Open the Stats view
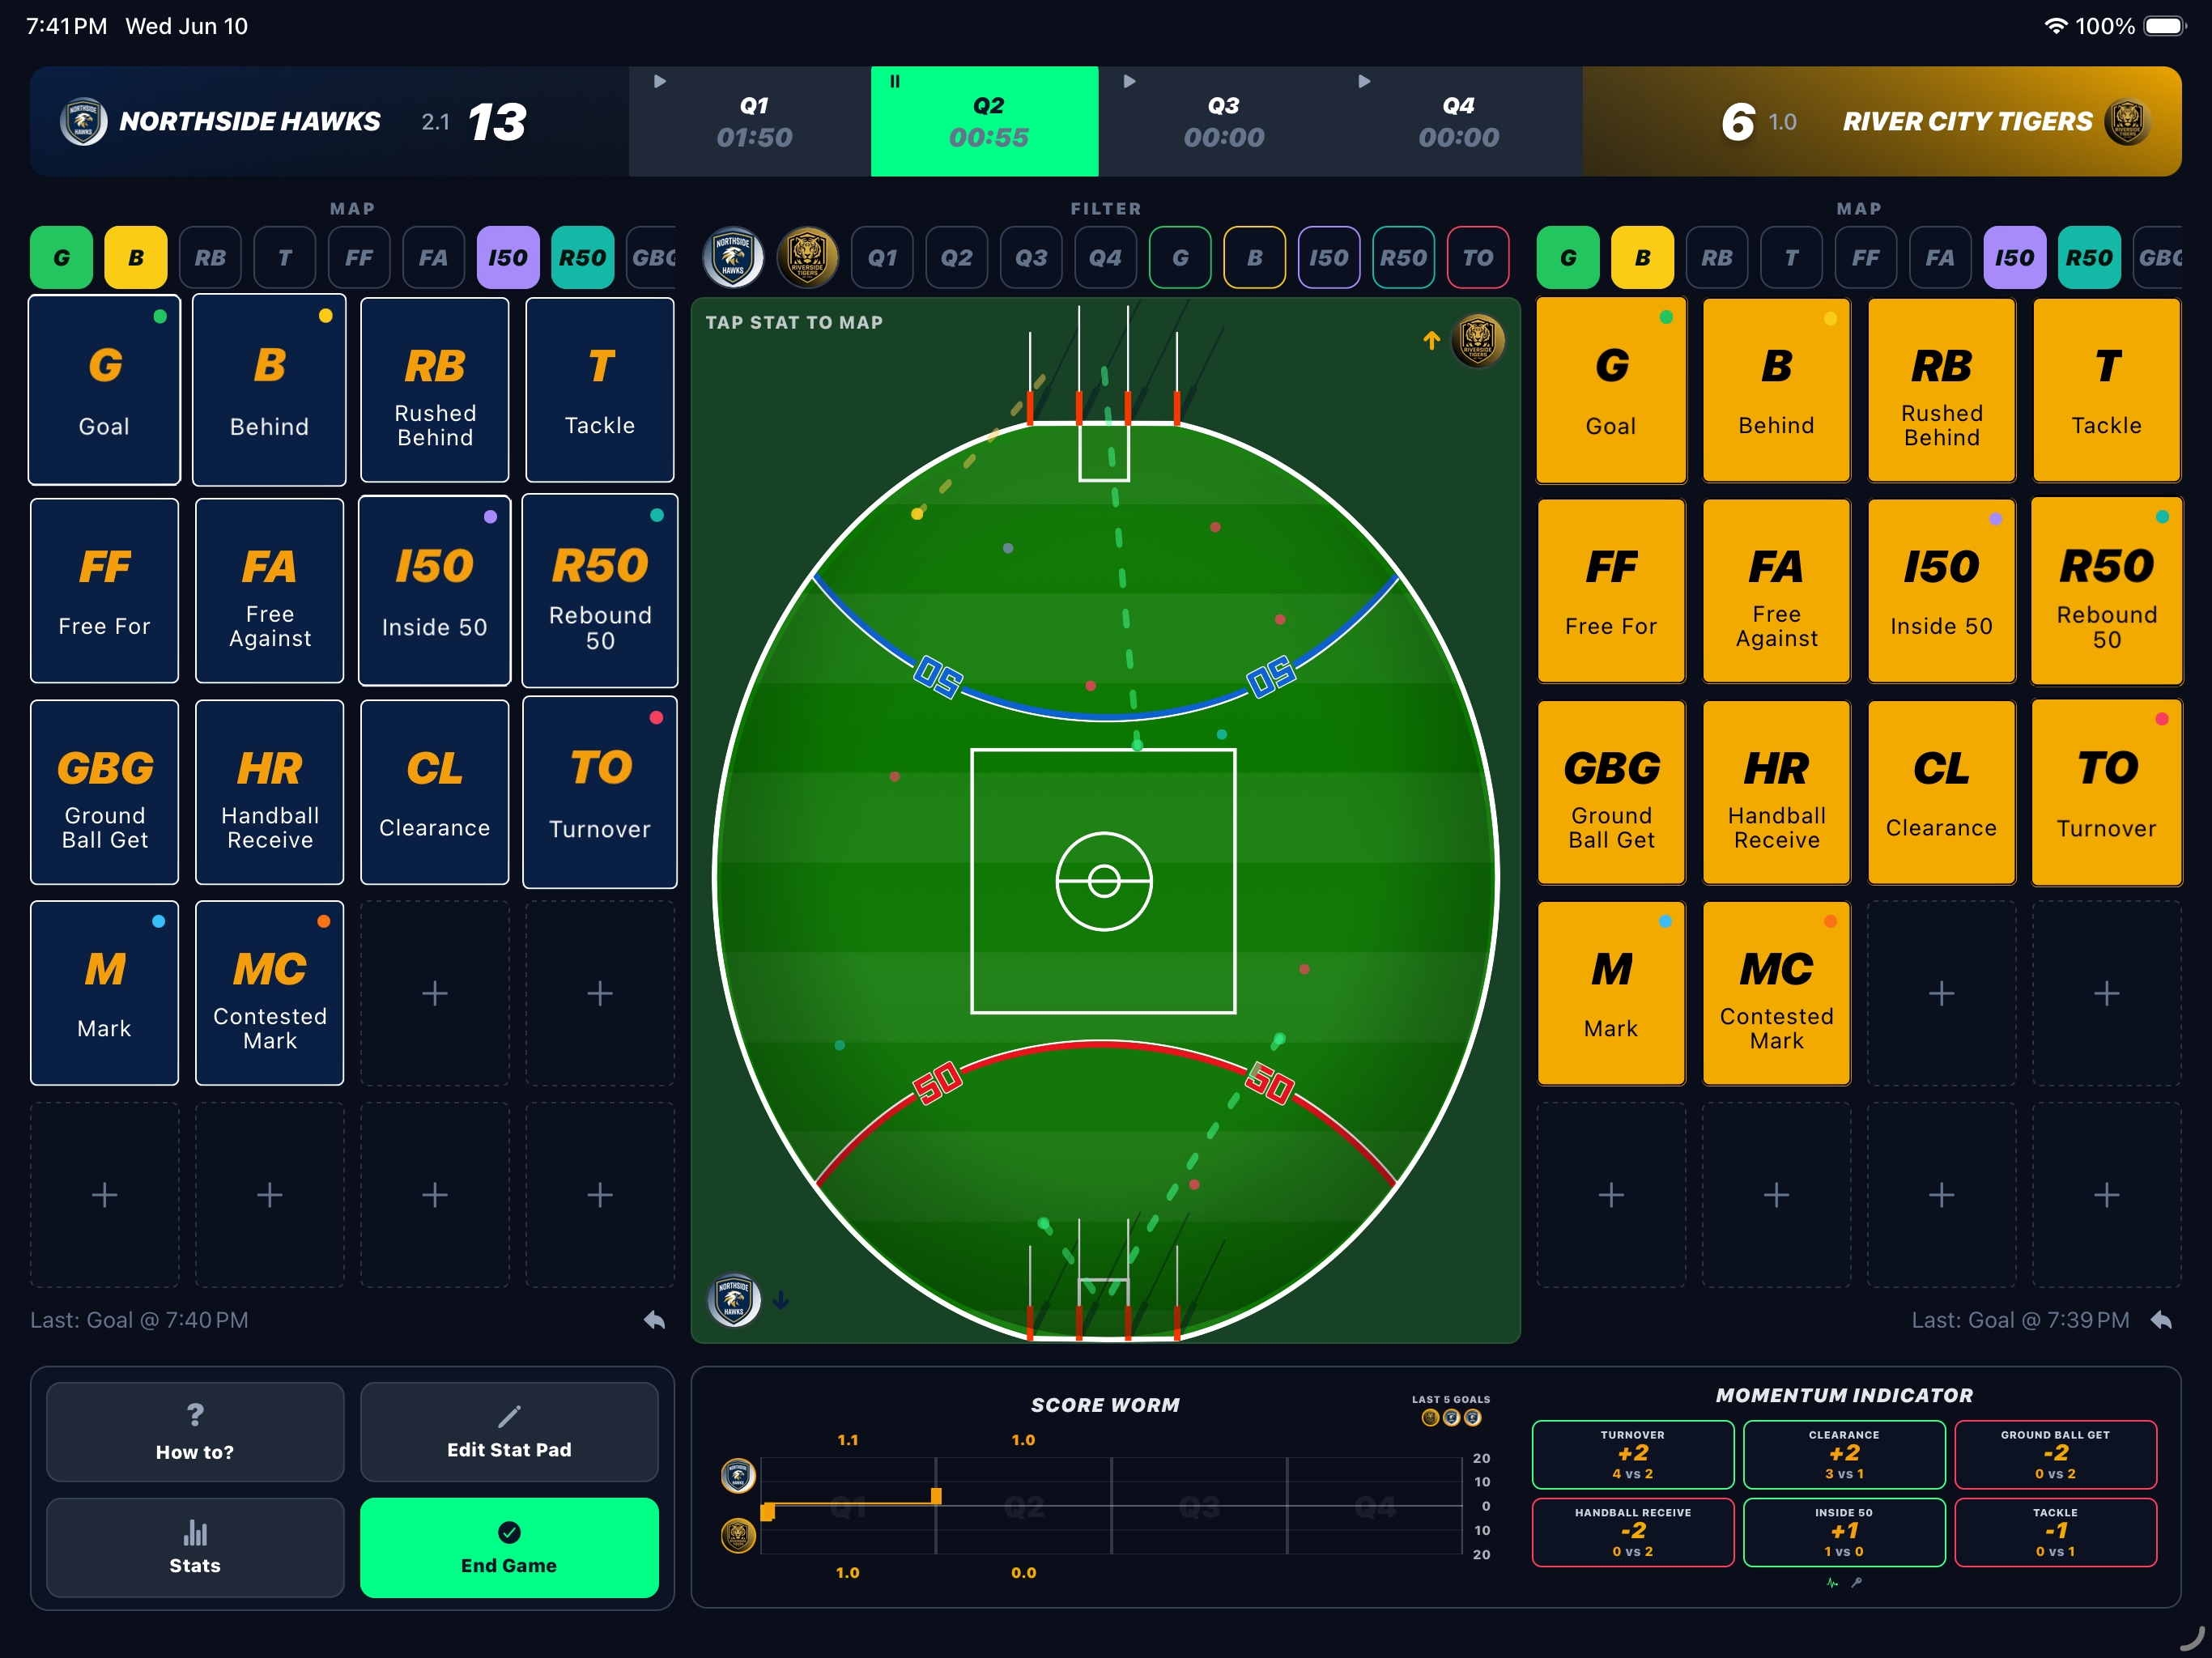The width and height of the screenshot is (2212, 1658). click(x=195, y=1547)
